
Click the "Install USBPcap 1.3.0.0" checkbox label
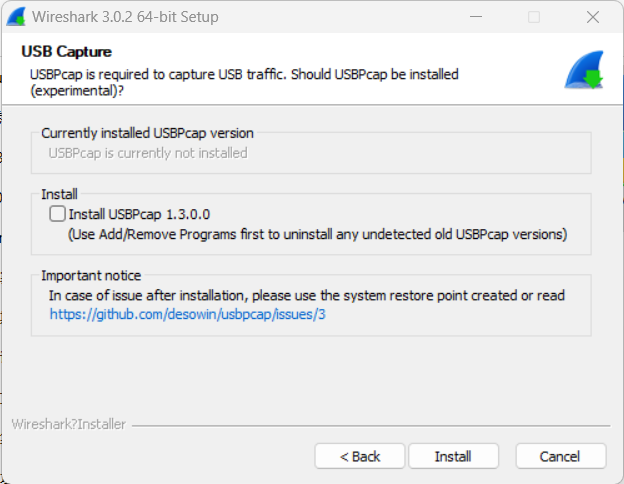click(139, 214)
